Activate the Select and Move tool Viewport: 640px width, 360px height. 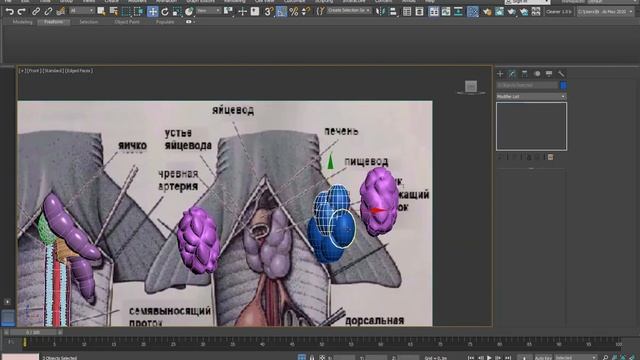click(152, 11)
